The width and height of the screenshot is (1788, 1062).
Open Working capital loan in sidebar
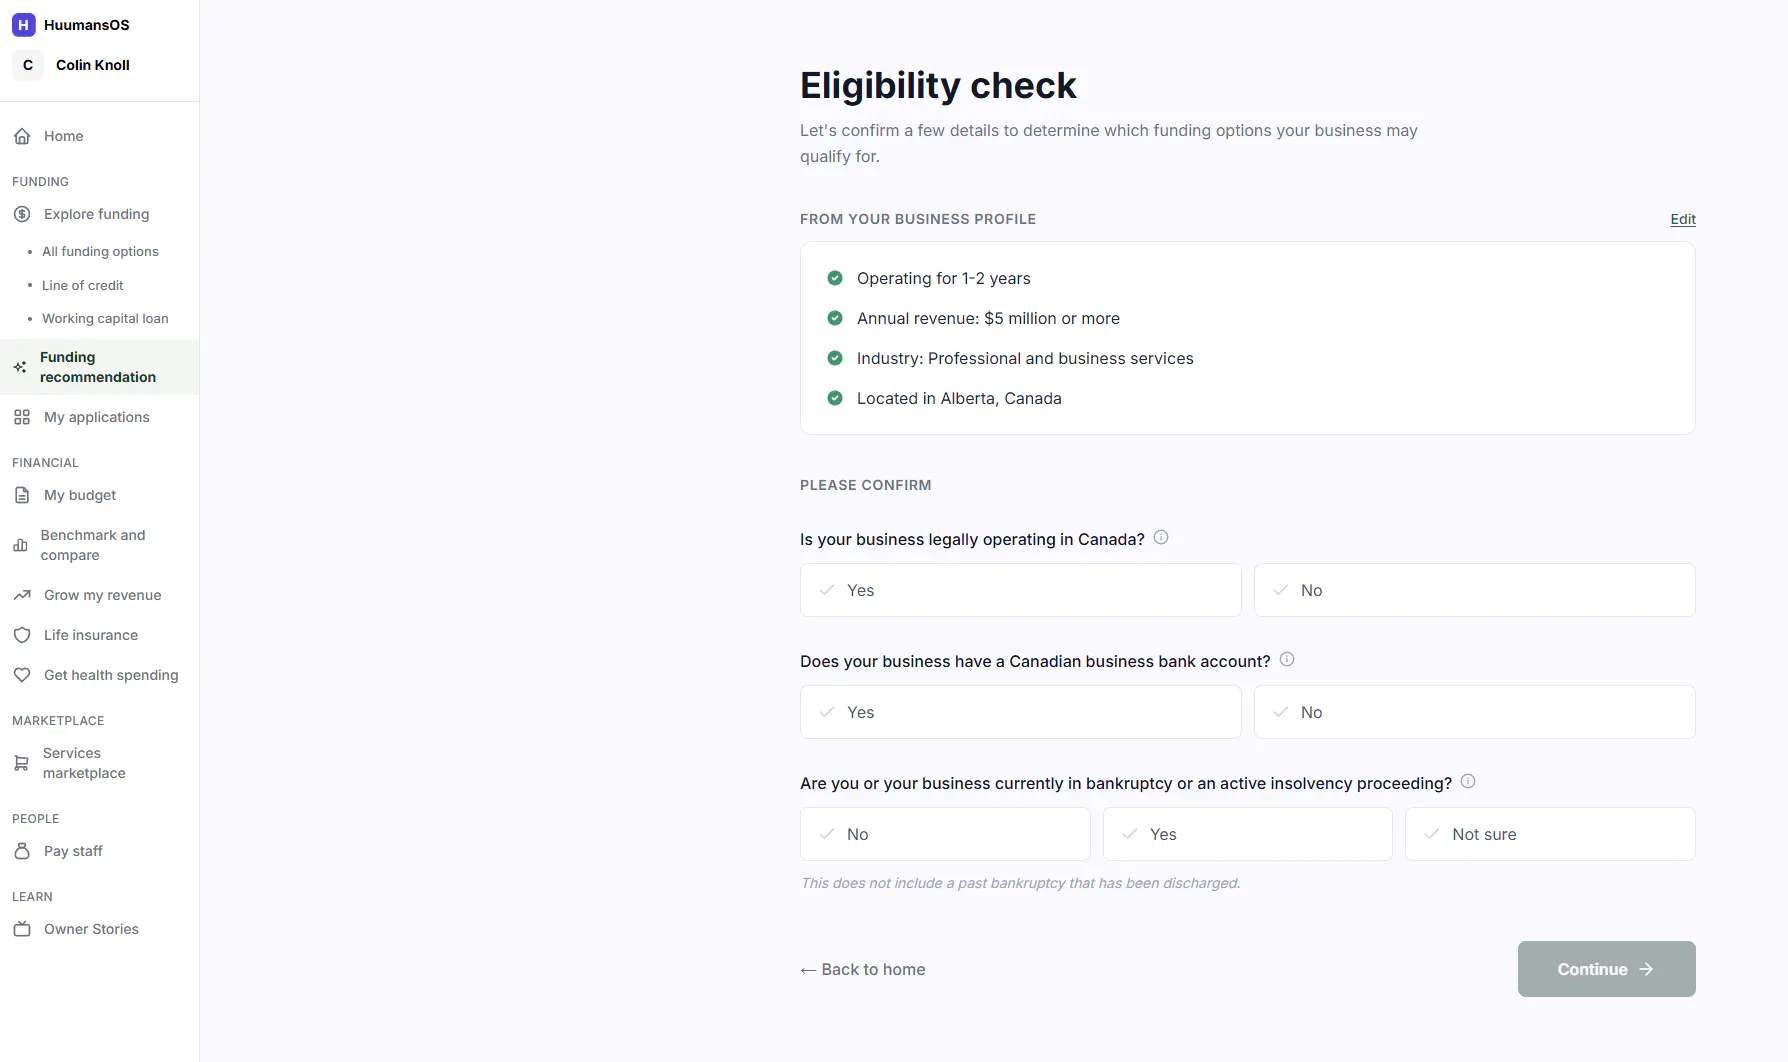click(x=105, y=318)
